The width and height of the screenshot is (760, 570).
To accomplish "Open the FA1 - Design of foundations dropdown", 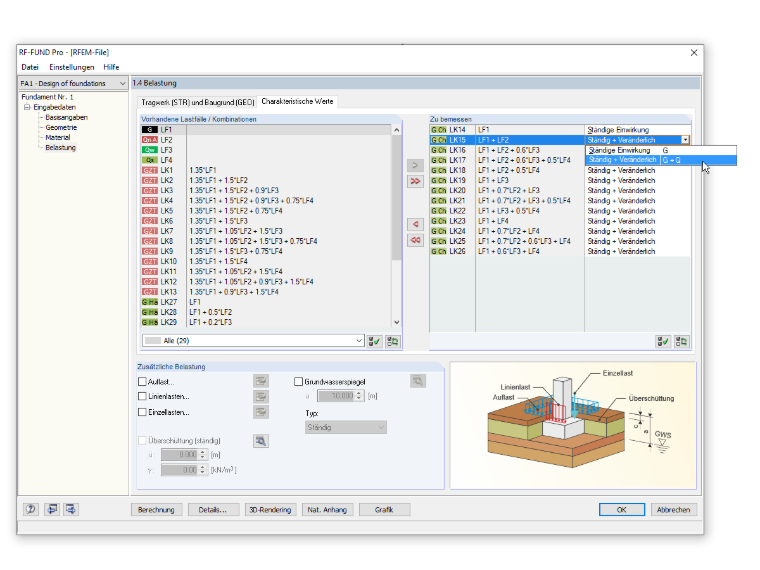I will click(x=73, y=83).
